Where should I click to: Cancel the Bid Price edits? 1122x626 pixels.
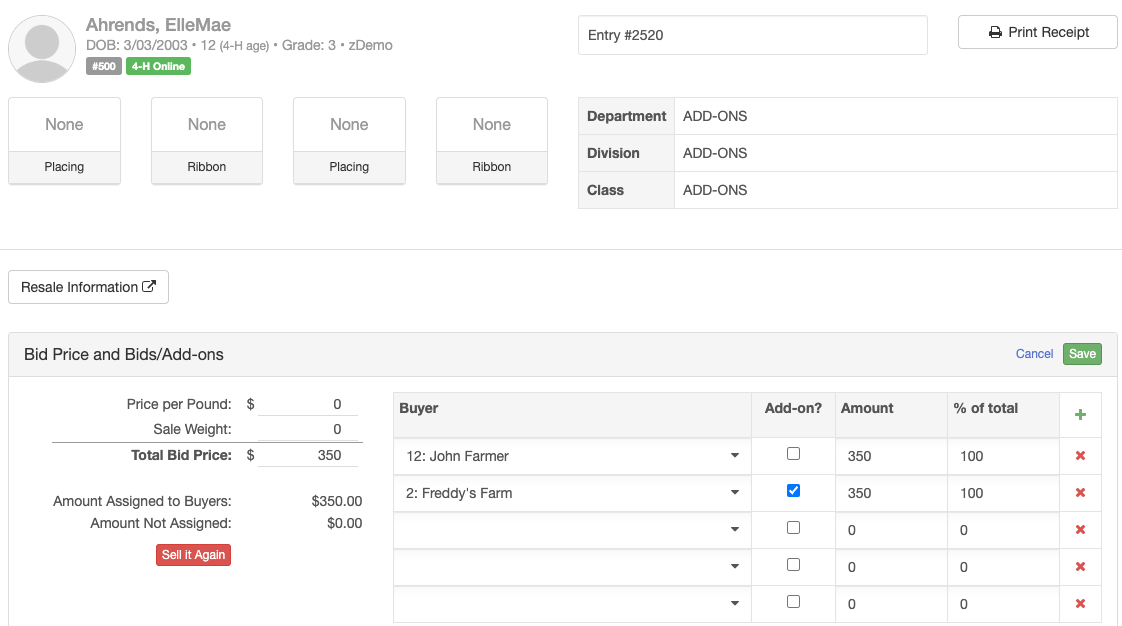coord(1034,353)
